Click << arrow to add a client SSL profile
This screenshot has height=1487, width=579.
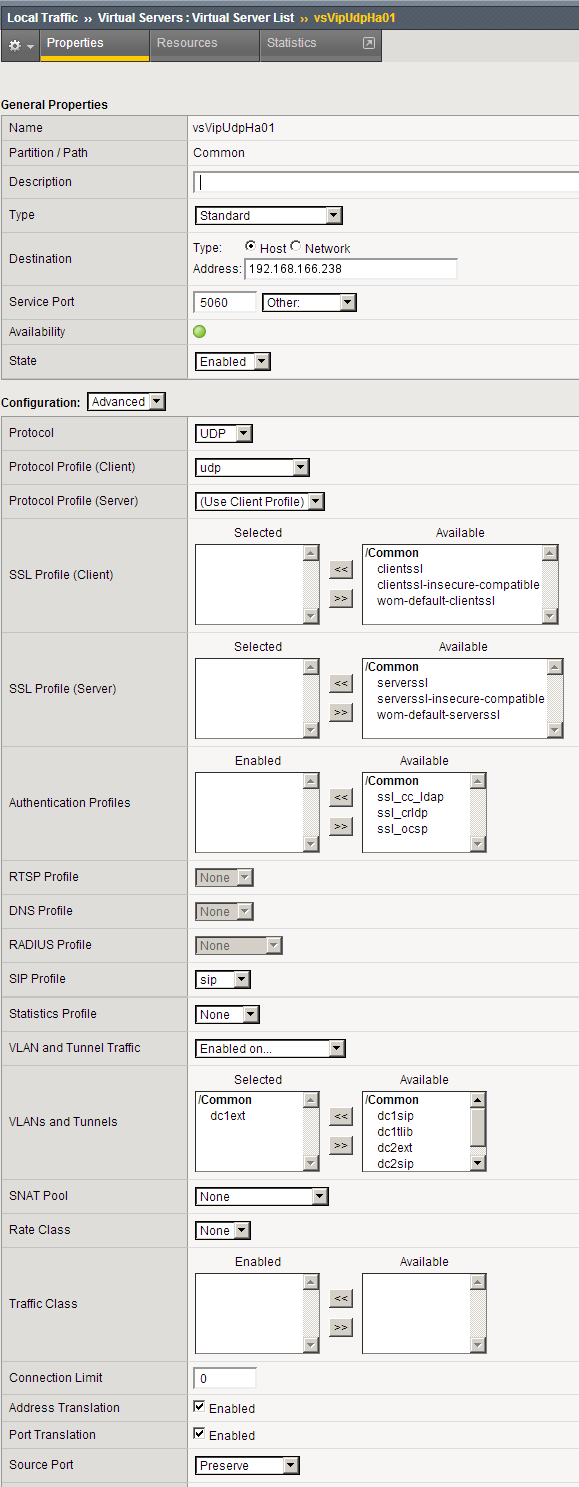(340, 569)
